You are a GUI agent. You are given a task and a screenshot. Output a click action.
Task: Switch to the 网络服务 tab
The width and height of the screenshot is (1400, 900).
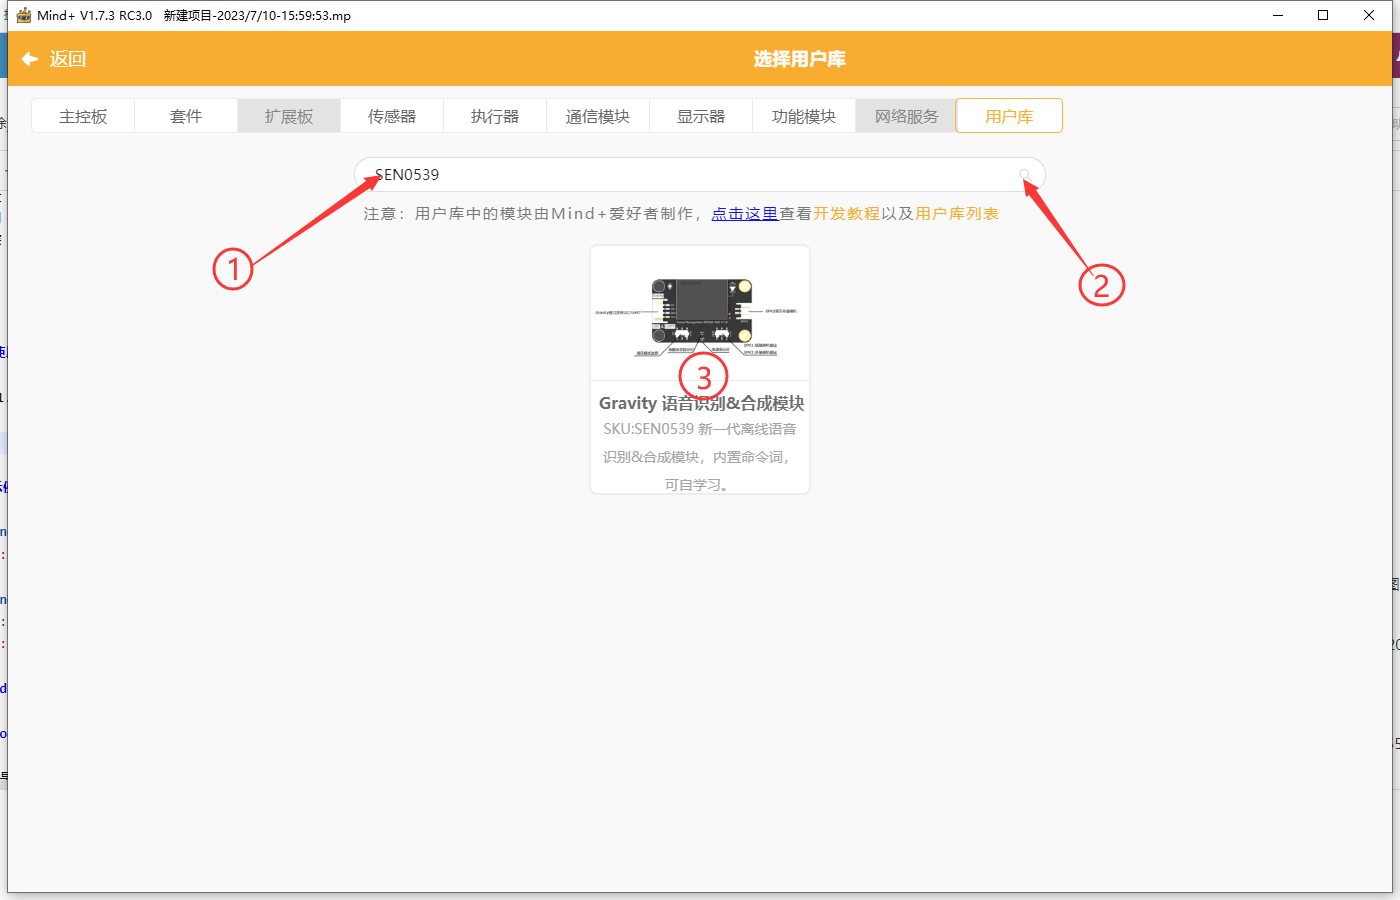(907, 116)
